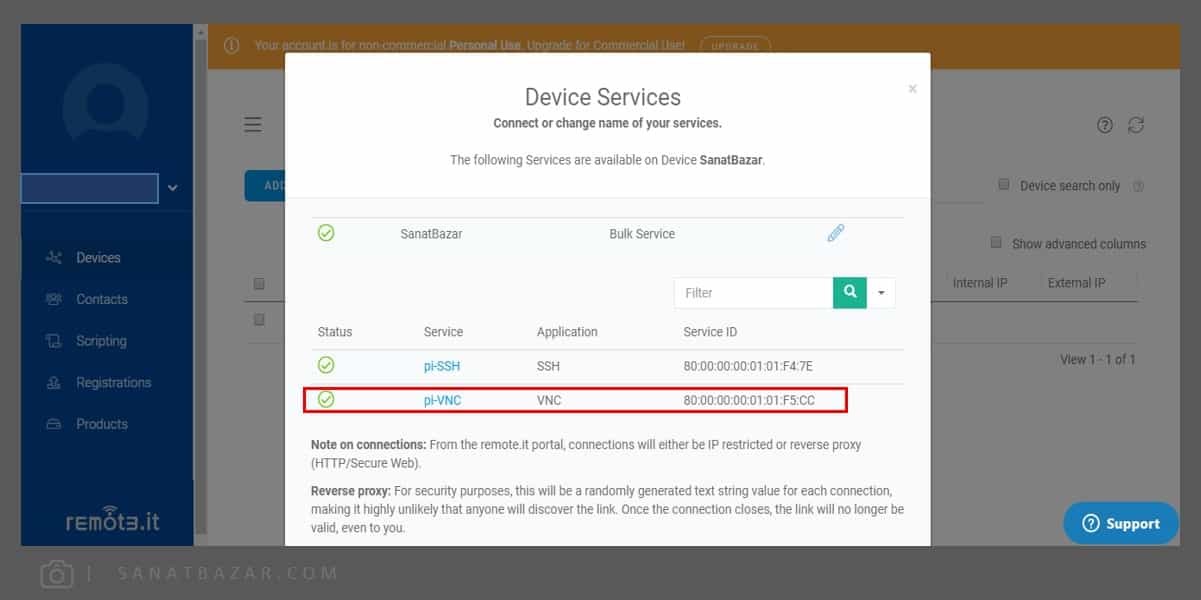Click the Bulk Service text

point(642,234)
